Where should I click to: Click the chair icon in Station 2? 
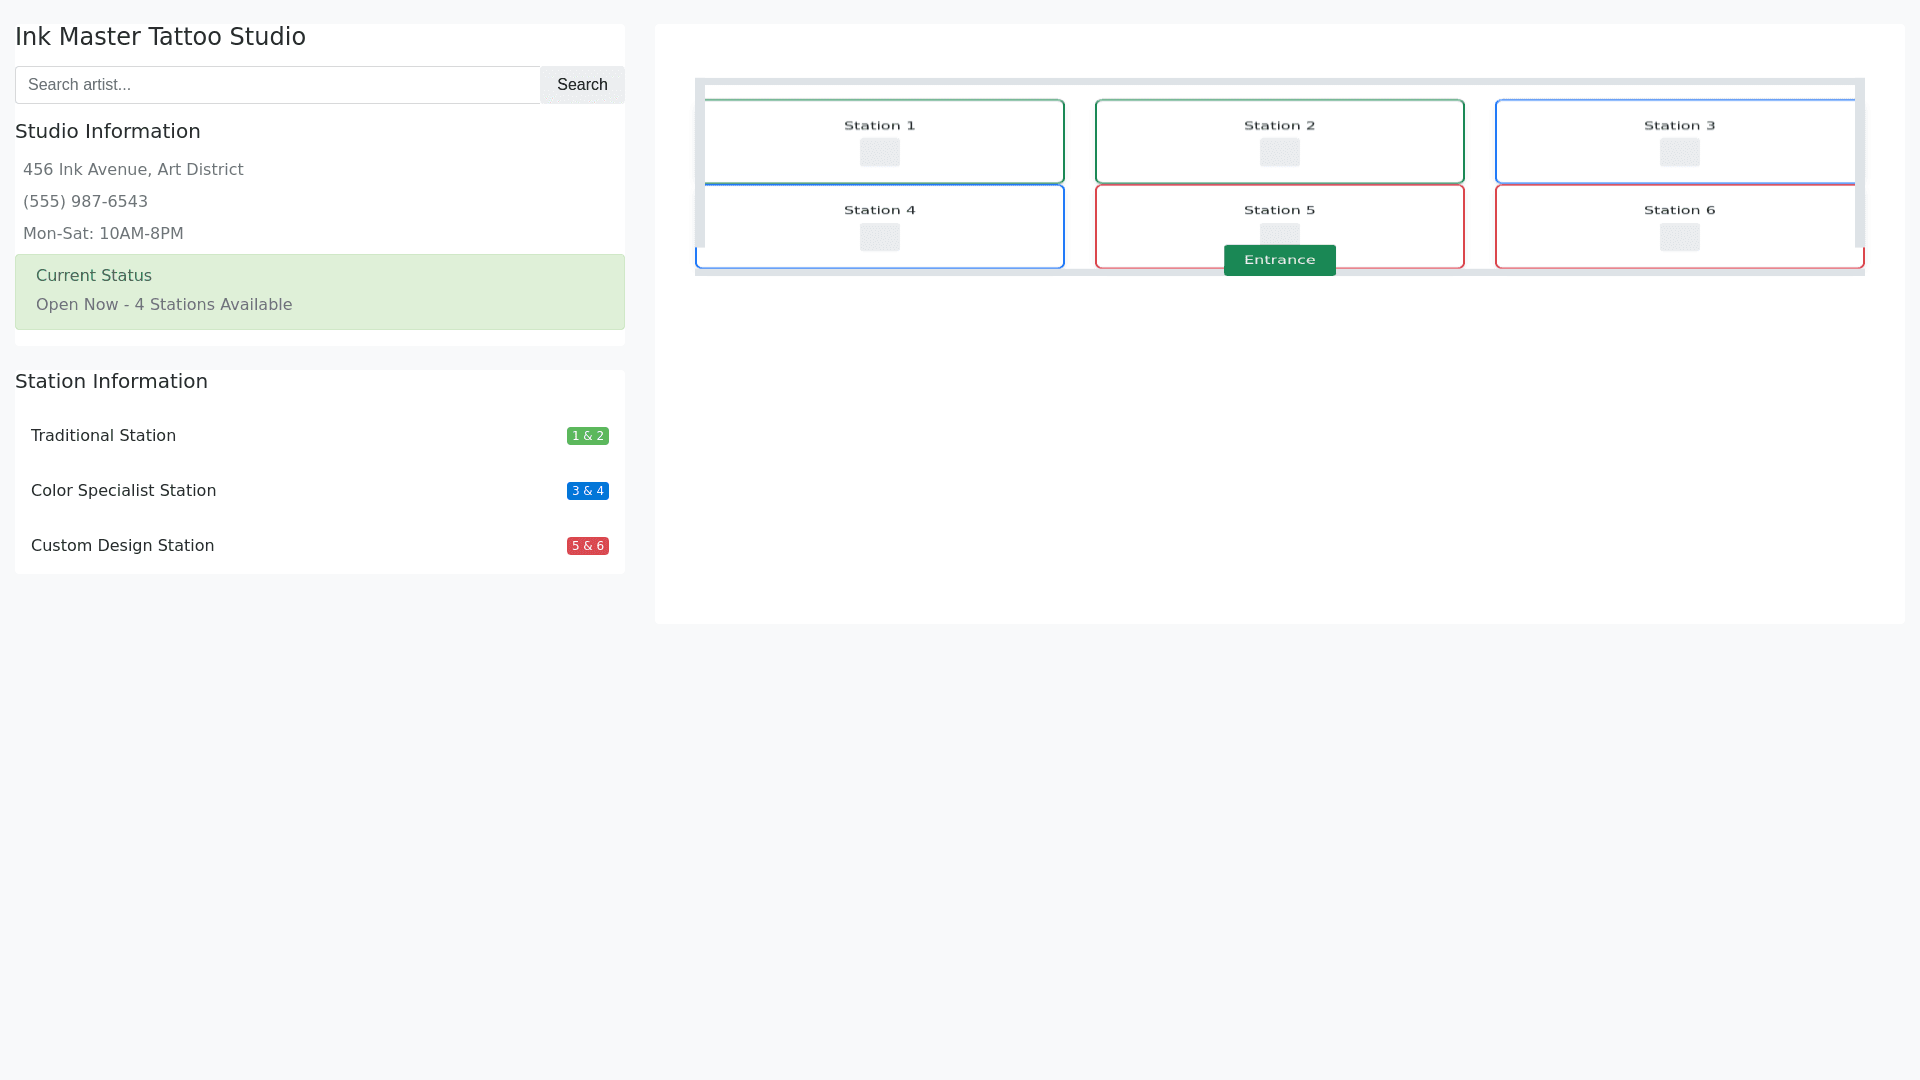tap(1279, 152)
